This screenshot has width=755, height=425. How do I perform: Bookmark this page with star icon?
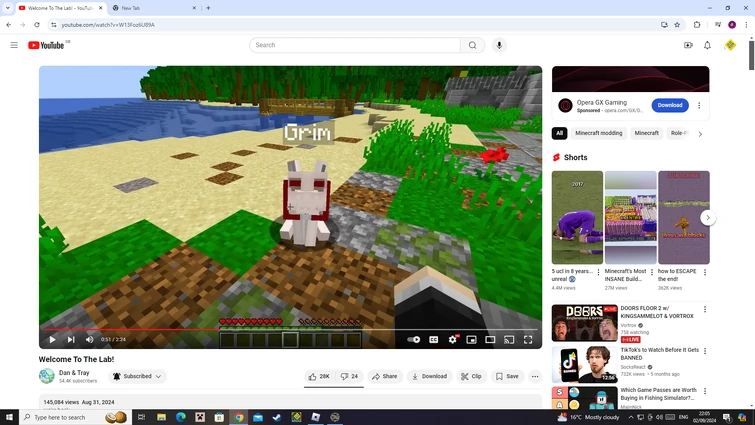click(x=677, y=25)
